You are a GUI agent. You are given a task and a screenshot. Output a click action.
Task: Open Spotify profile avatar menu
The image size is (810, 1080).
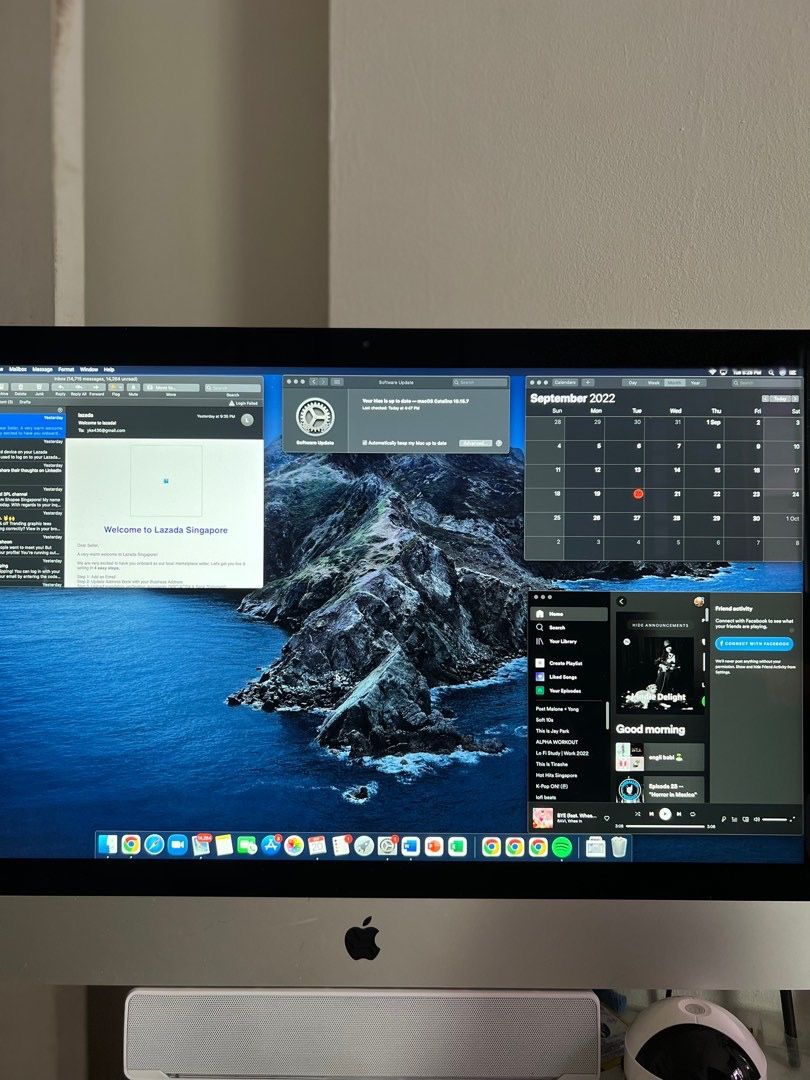point(699,601)
